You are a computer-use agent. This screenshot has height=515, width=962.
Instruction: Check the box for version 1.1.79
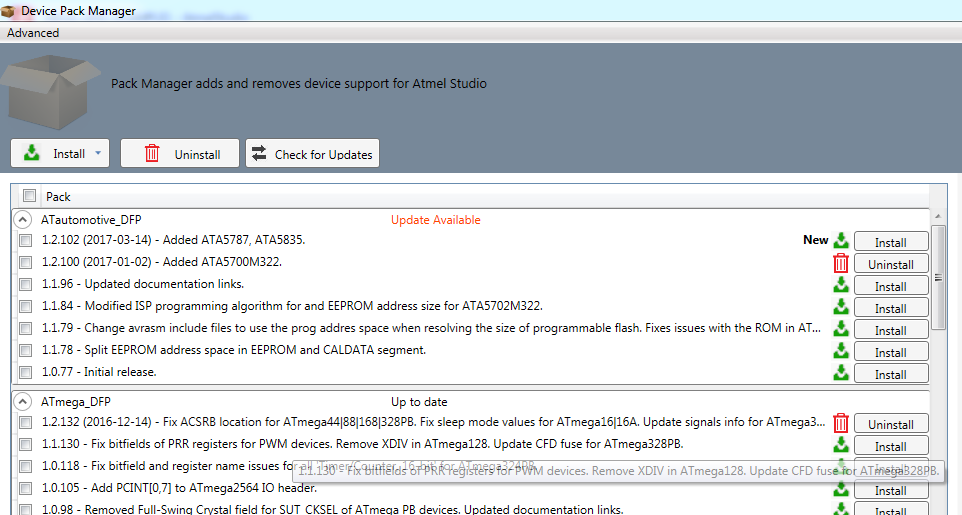point(25,328)
